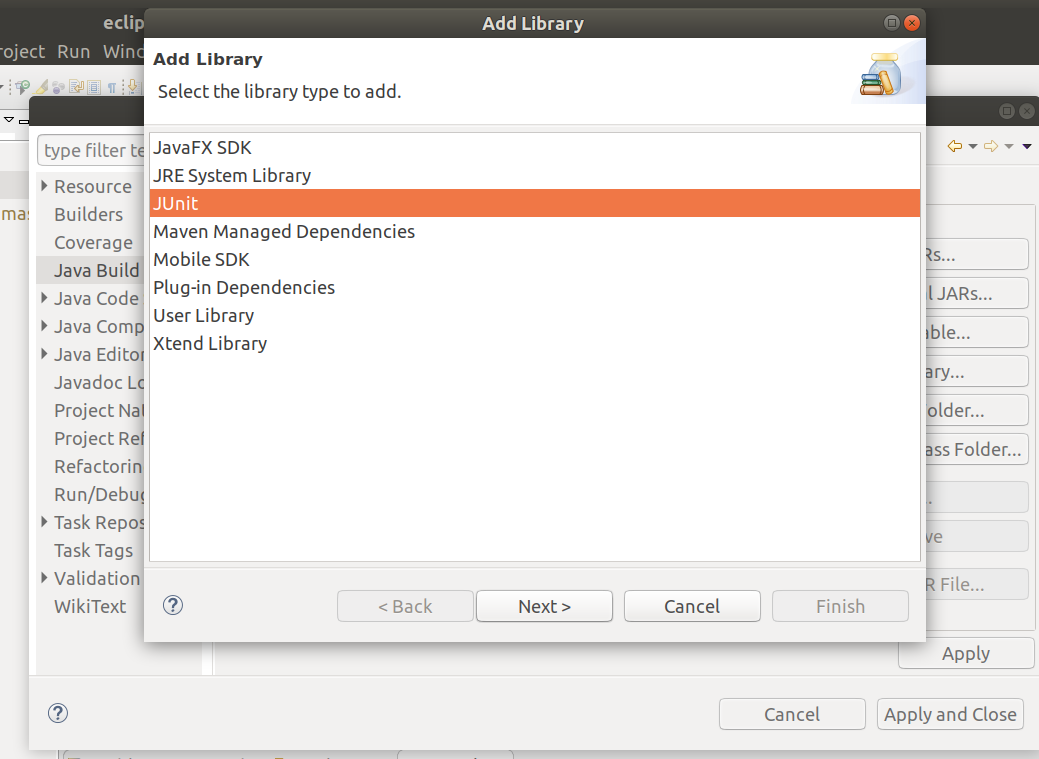1039x759 pixels.
Task: Show whitespace characters pilcrow icon
Action: (x=112, y=87)
